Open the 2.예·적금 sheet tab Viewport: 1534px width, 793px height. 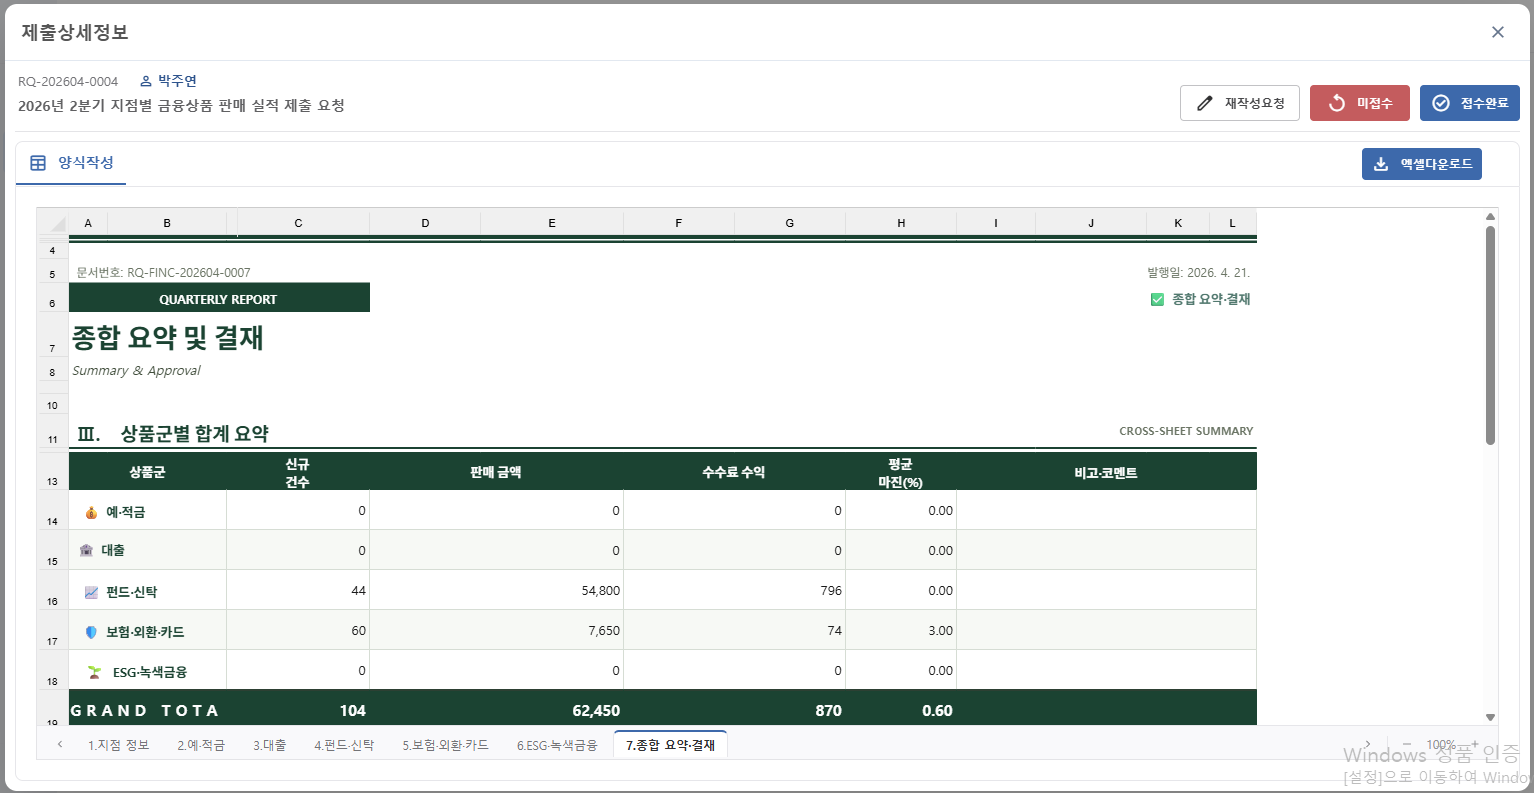pyautogui.click(x=201, y=745)
